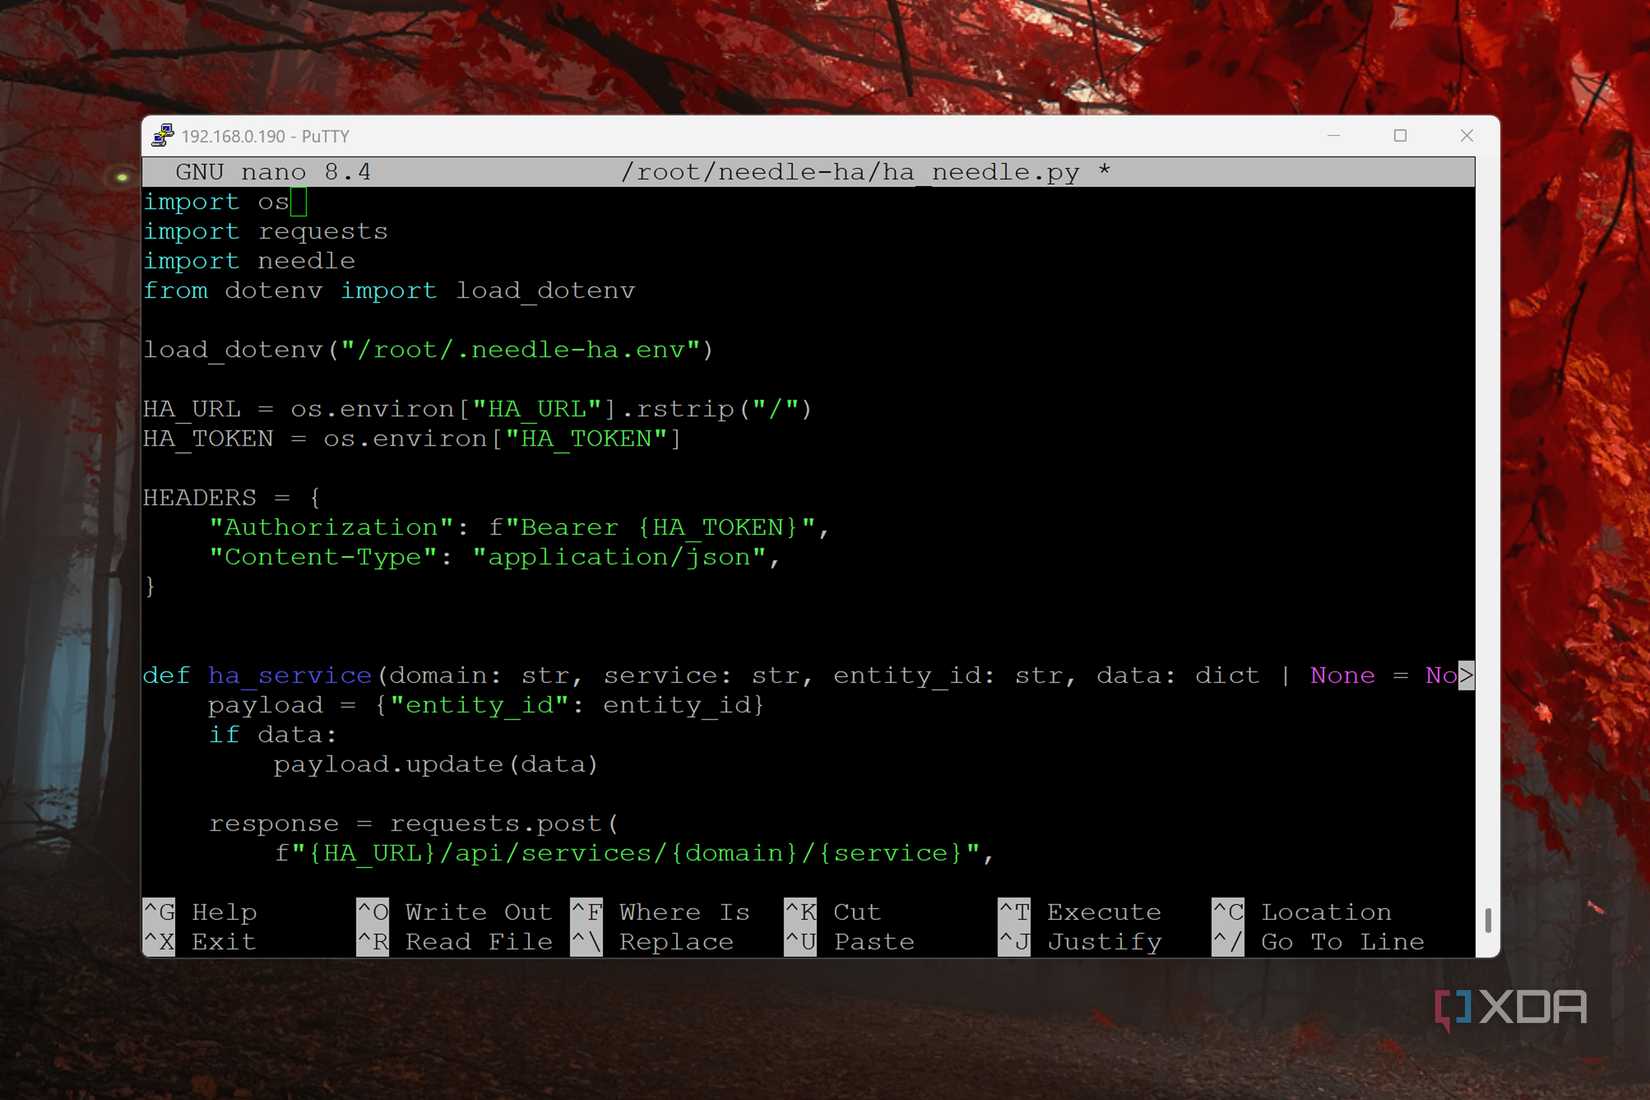Click the 'HEADERS = {' line
The height and width of the screenshot is (1100, 1650).
232,498
